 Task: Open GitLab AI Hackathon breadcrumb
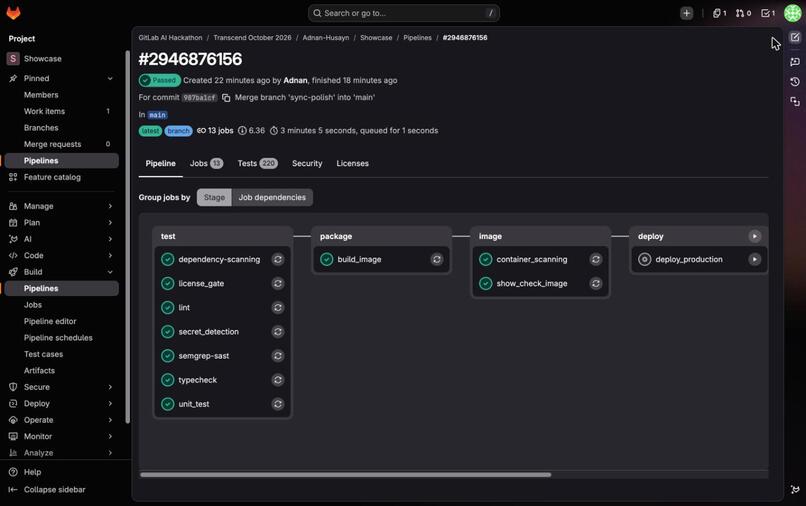pyautogui.click(x=170, y=38)
